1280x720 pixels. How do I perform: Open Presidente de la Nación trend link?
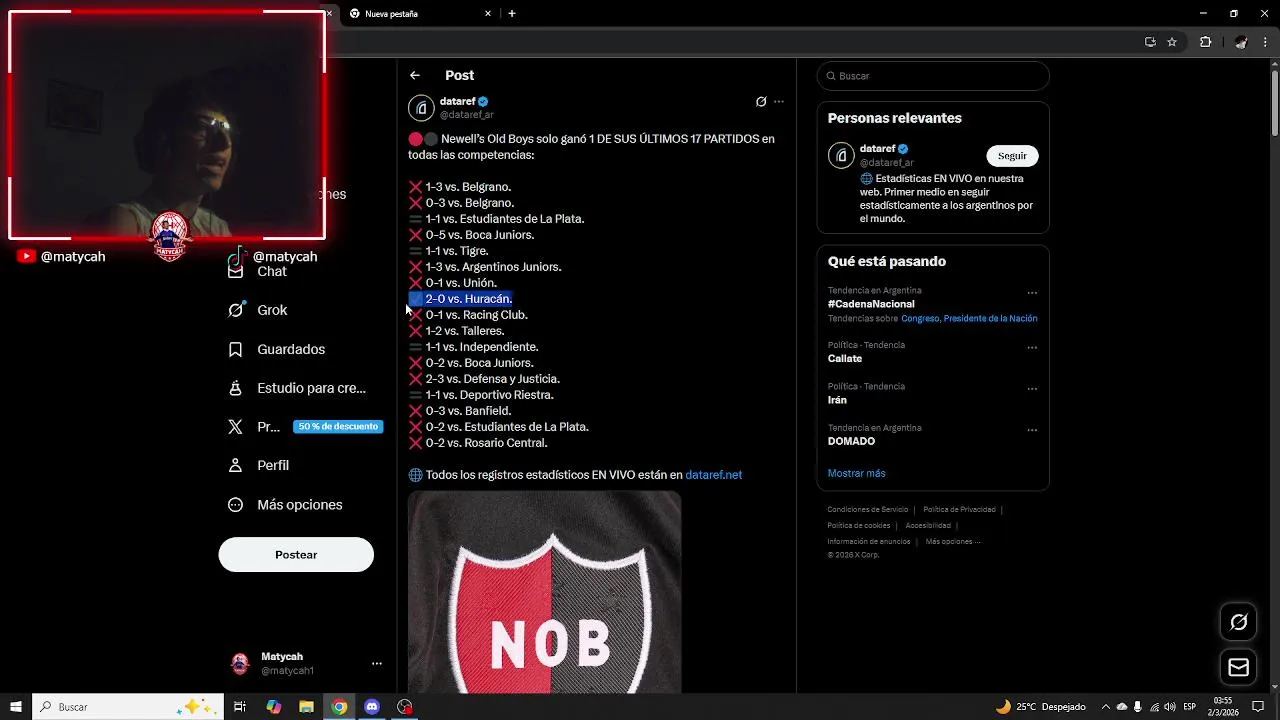click(x=991, y=319)
